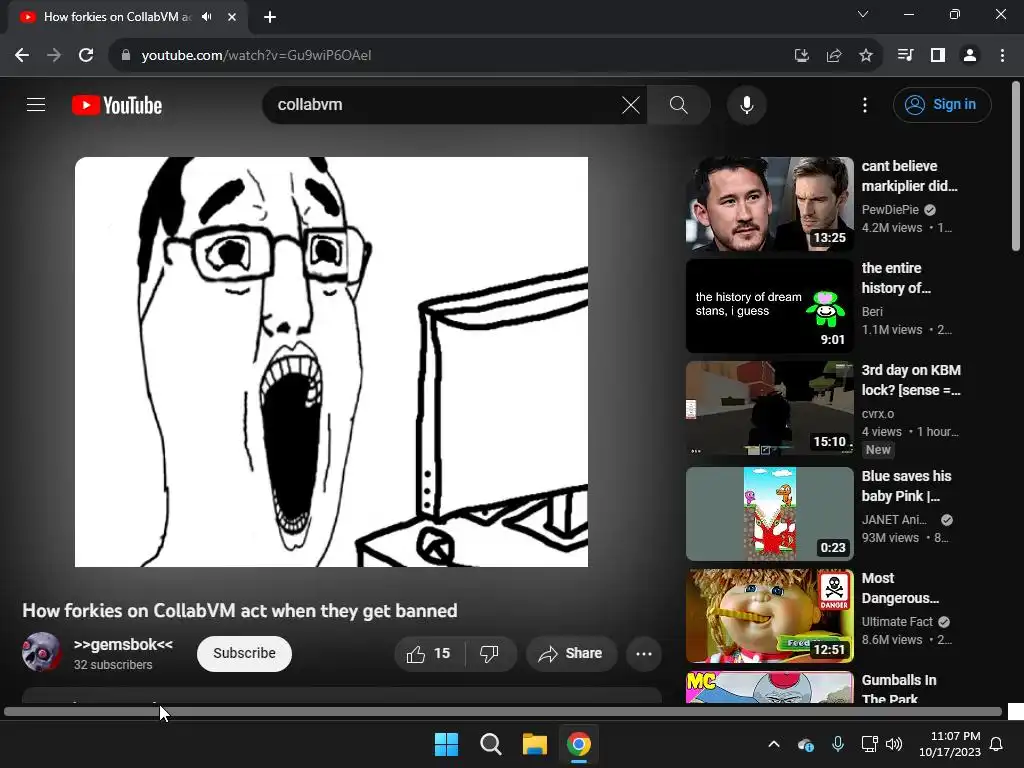Click the Sign in button
Screen dimensions: 1024x768
tap(942, 104)
